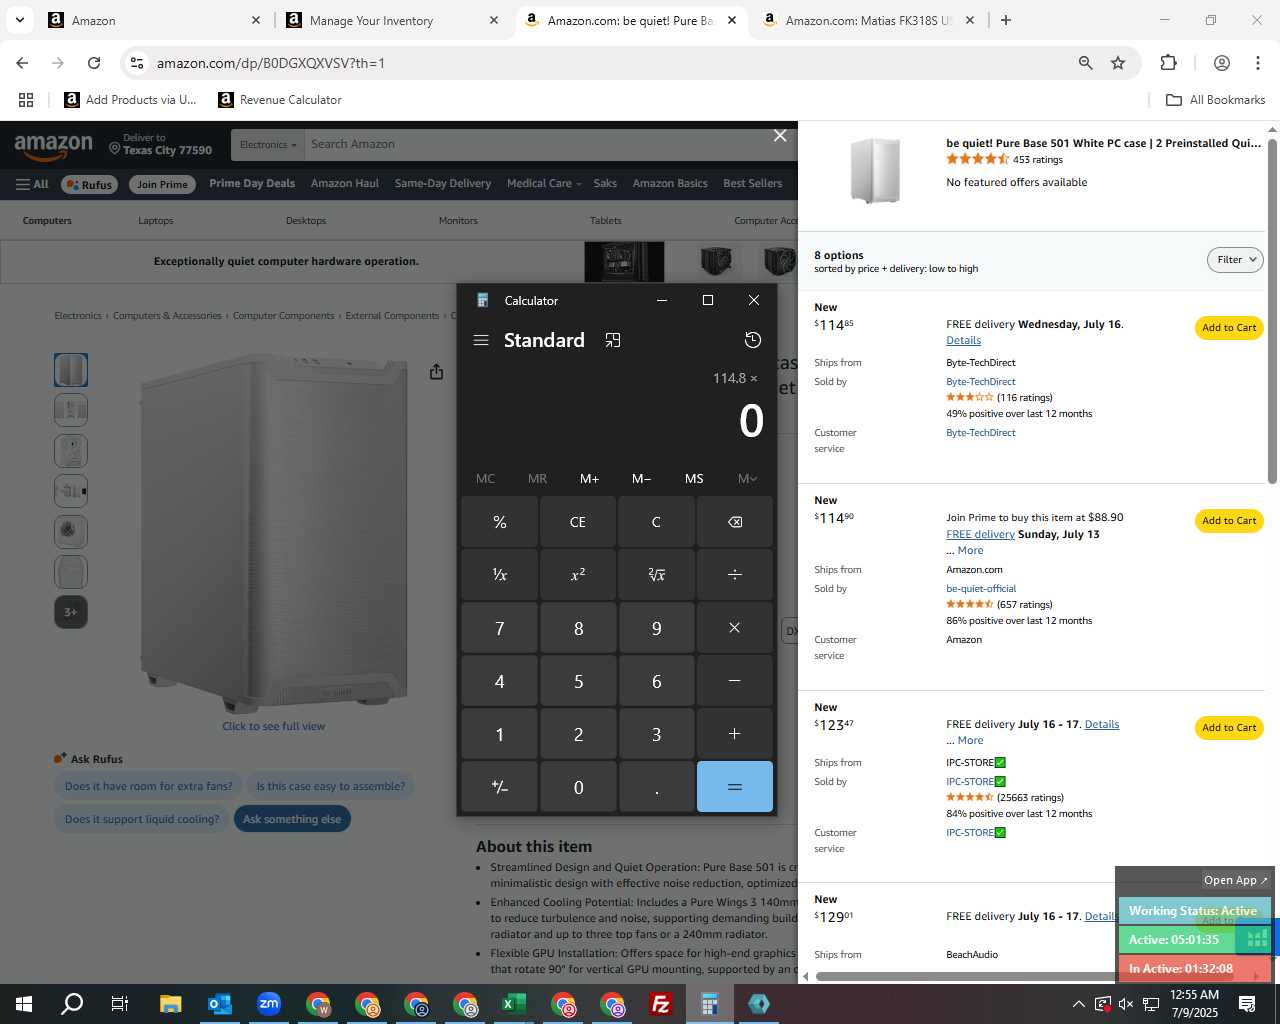Viewport: 1280px width, 1024px height.
Task: Switch to the first Amazon tab
Action: point(154,20)
